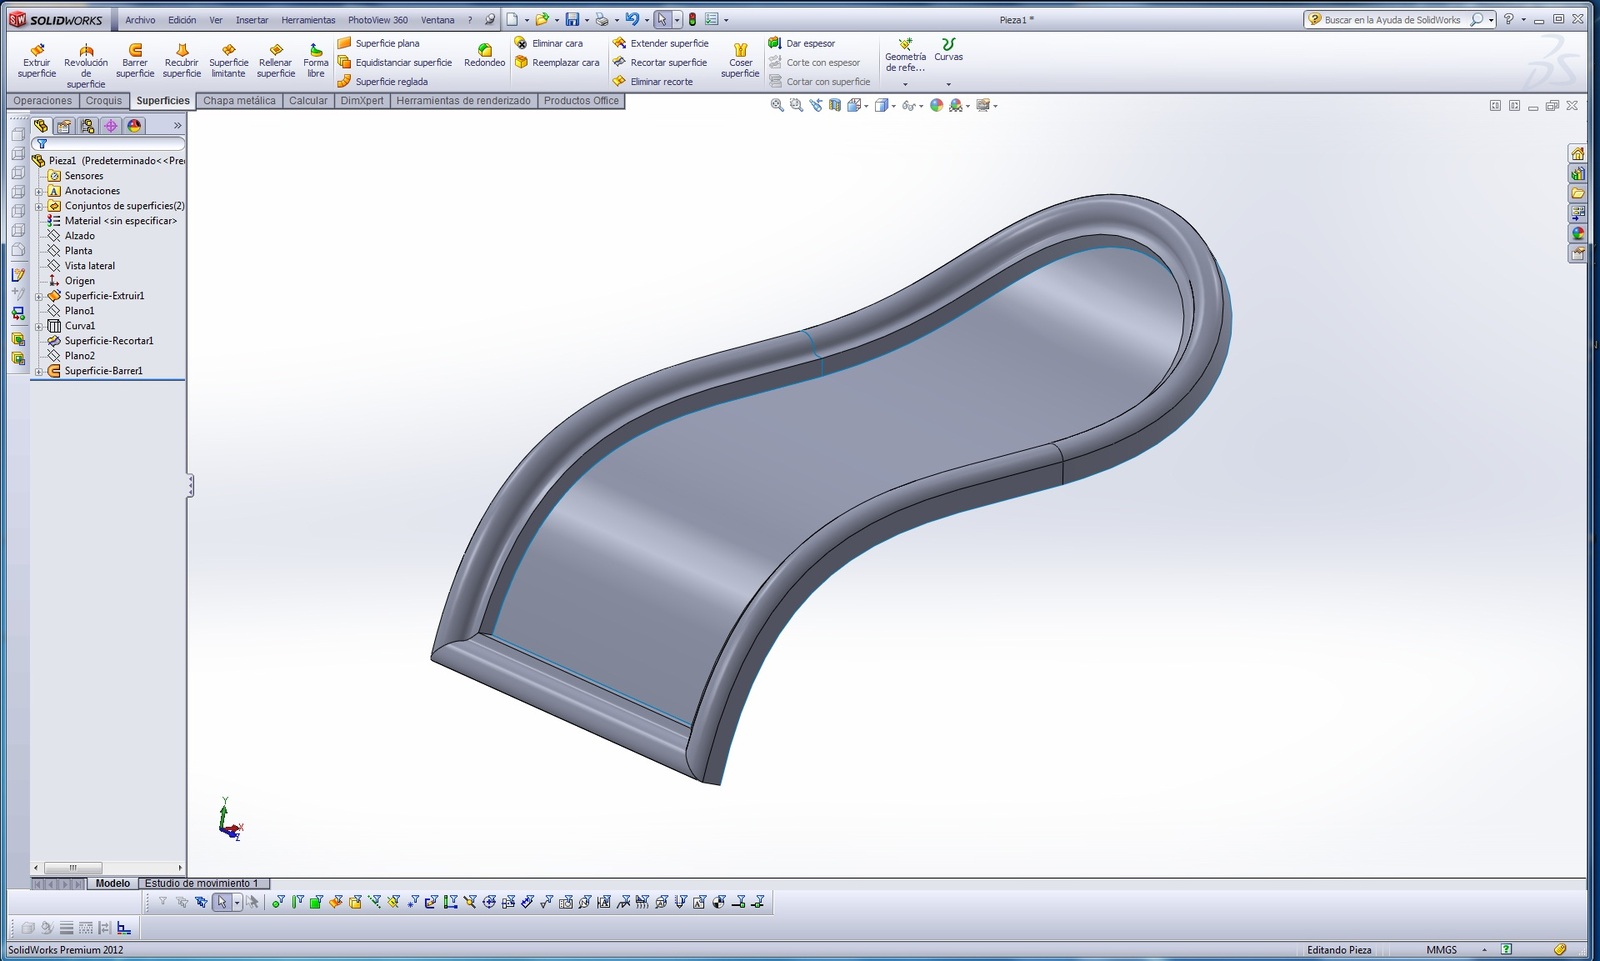Viewport: 1600px width, 961px height.
Task: Select the Reemplazar cara command
Action: (x=557, y=62)
